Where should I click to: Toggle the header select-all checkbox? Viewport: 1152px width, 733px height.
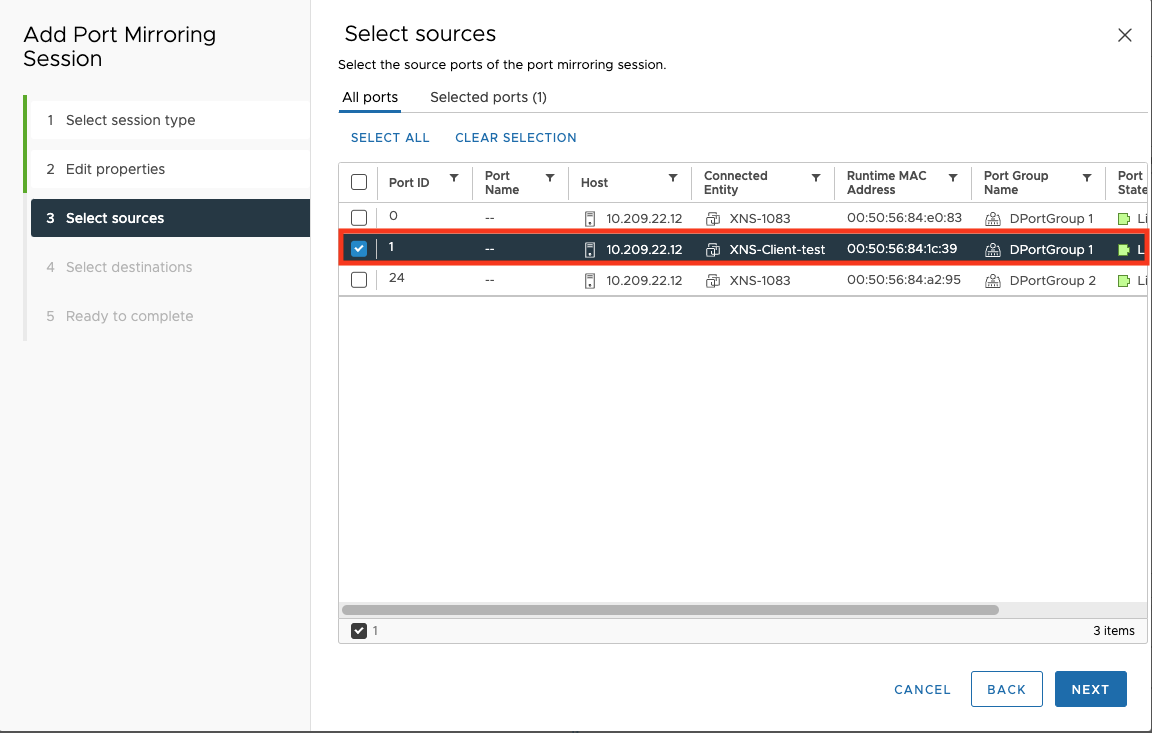(359, 182)
